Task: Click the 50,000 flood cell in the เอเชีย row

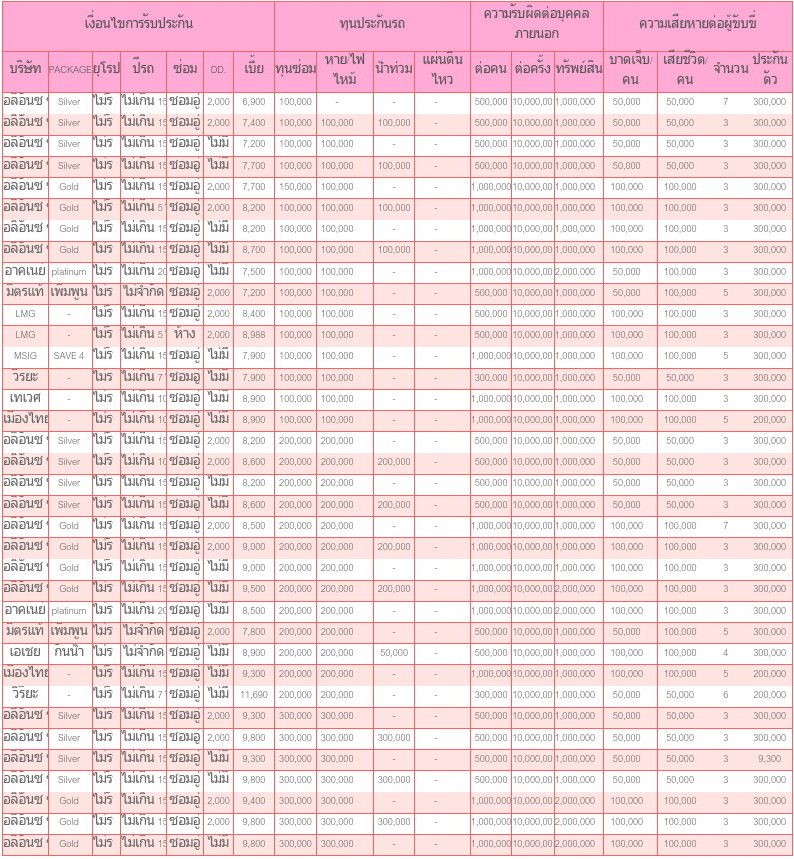Action: [x=394, y=653]
